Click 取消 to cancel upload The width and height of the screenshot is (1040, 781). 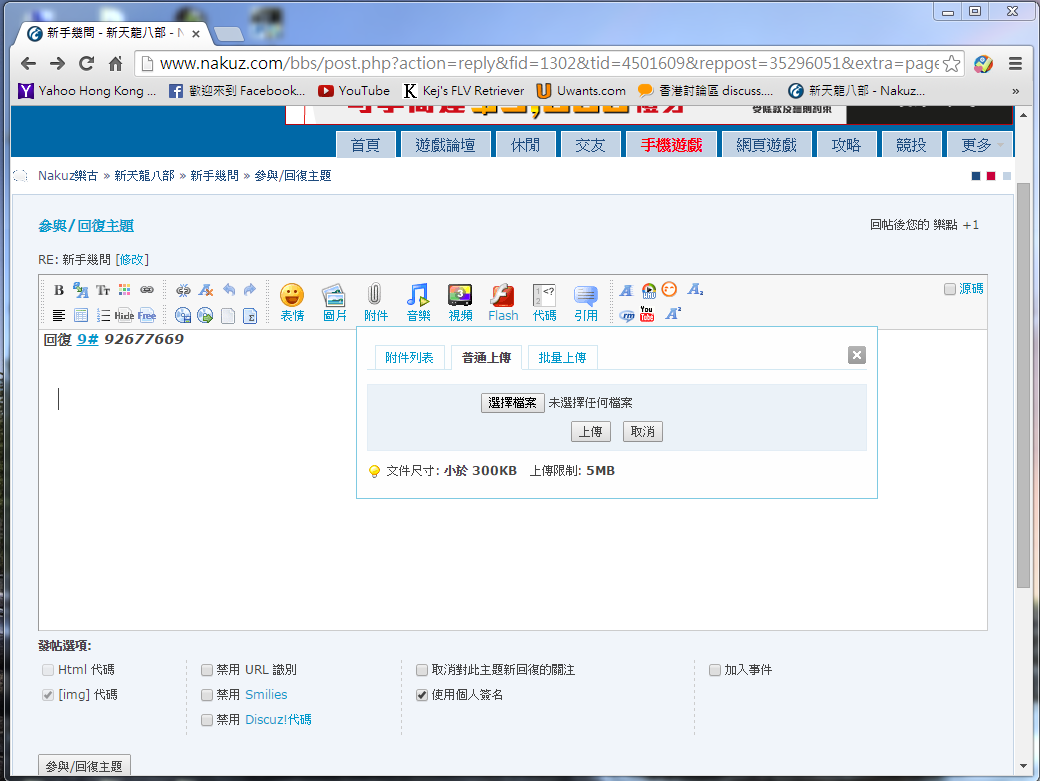pyautogui.click(x=643, y=432)
